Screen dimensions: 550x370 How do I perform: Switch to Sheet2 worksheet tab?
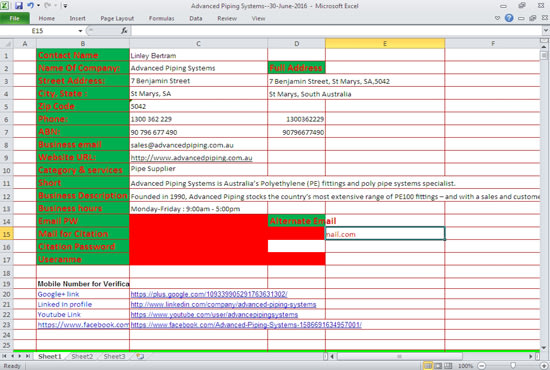pos(82,356)
